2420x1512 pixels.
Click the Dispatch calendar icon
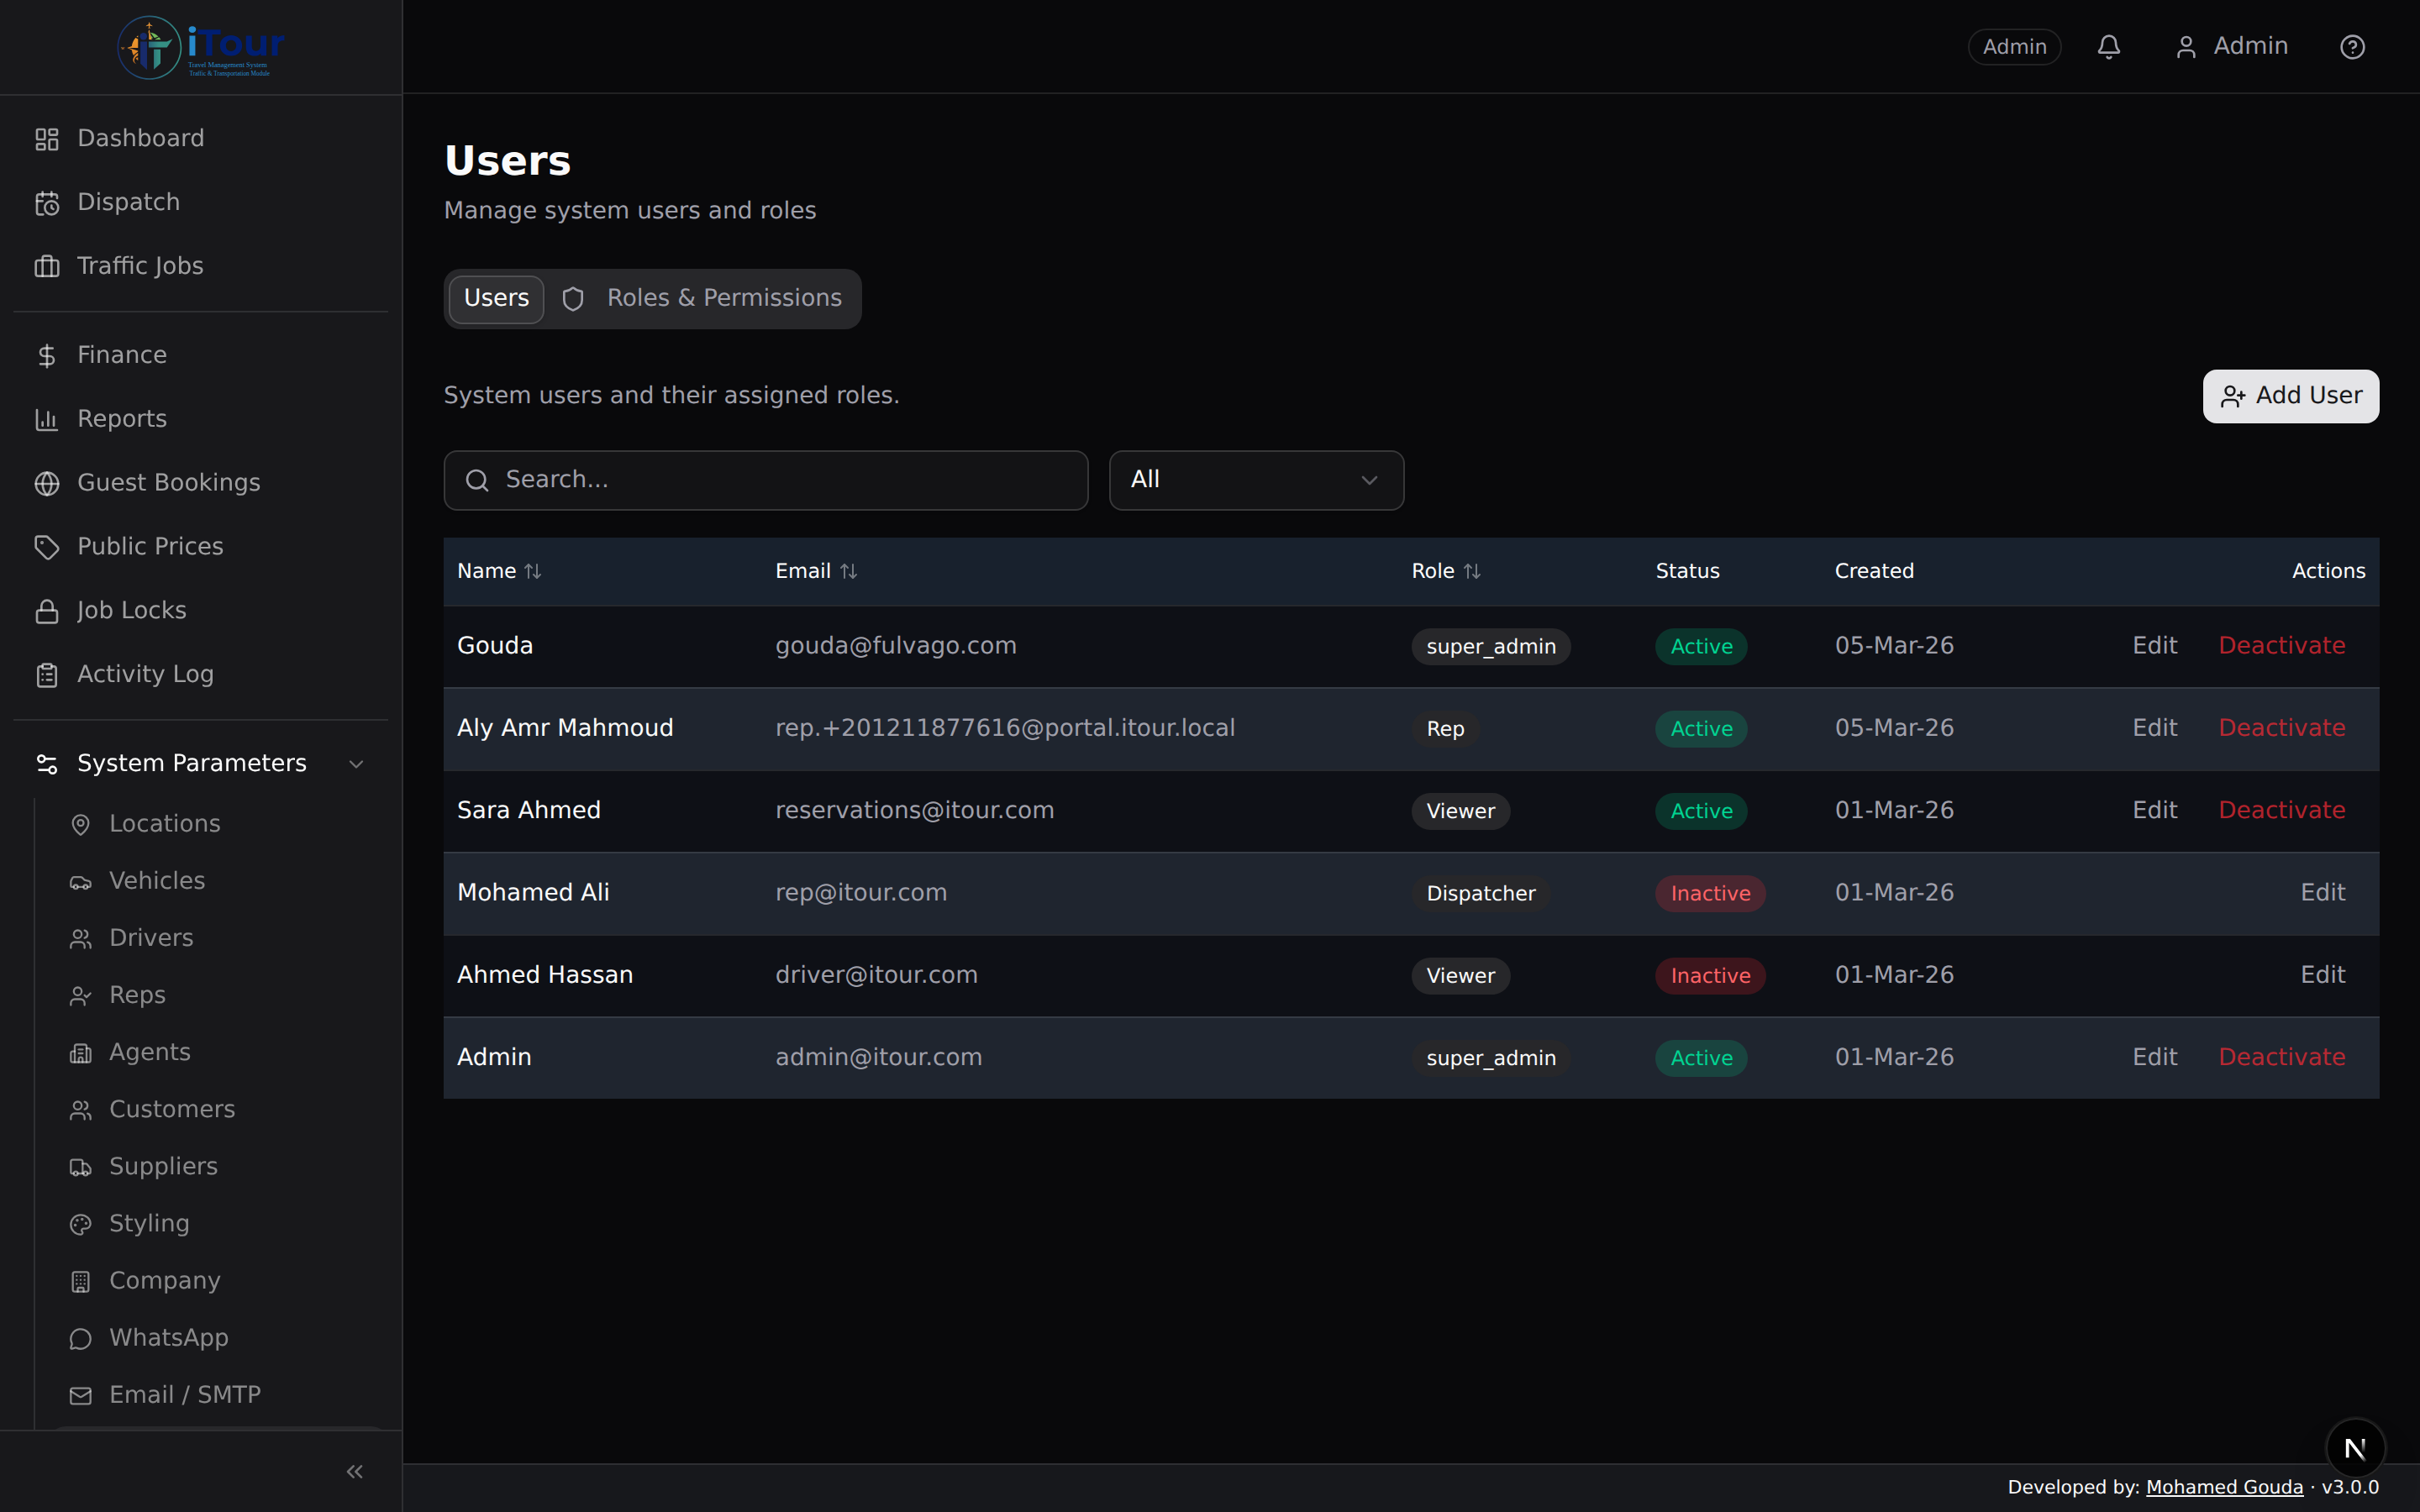pos(47,203)
